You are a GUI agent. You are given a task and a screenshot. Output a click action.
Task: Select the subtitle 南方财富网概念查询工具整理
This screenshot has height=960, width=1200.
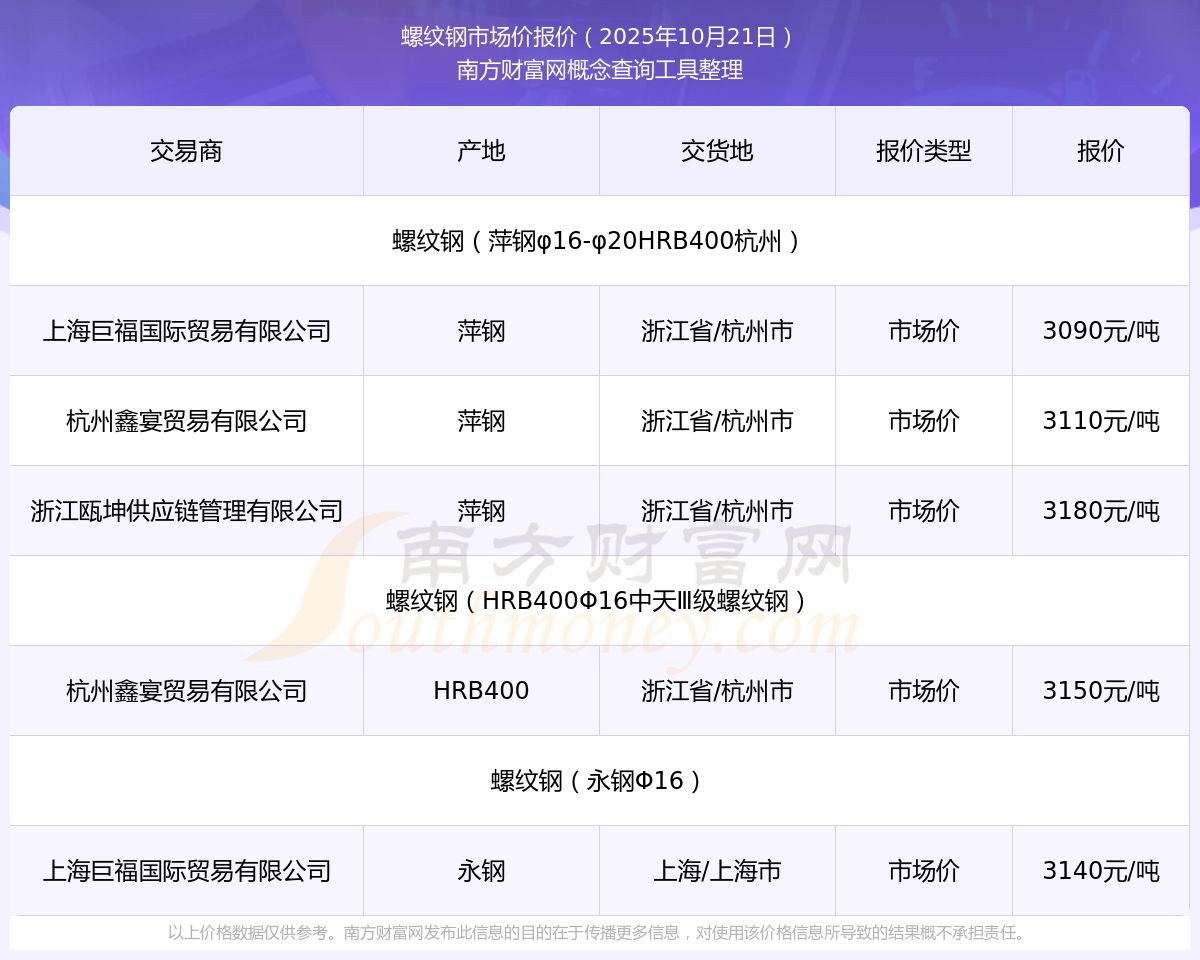click(x=600, y=70)
